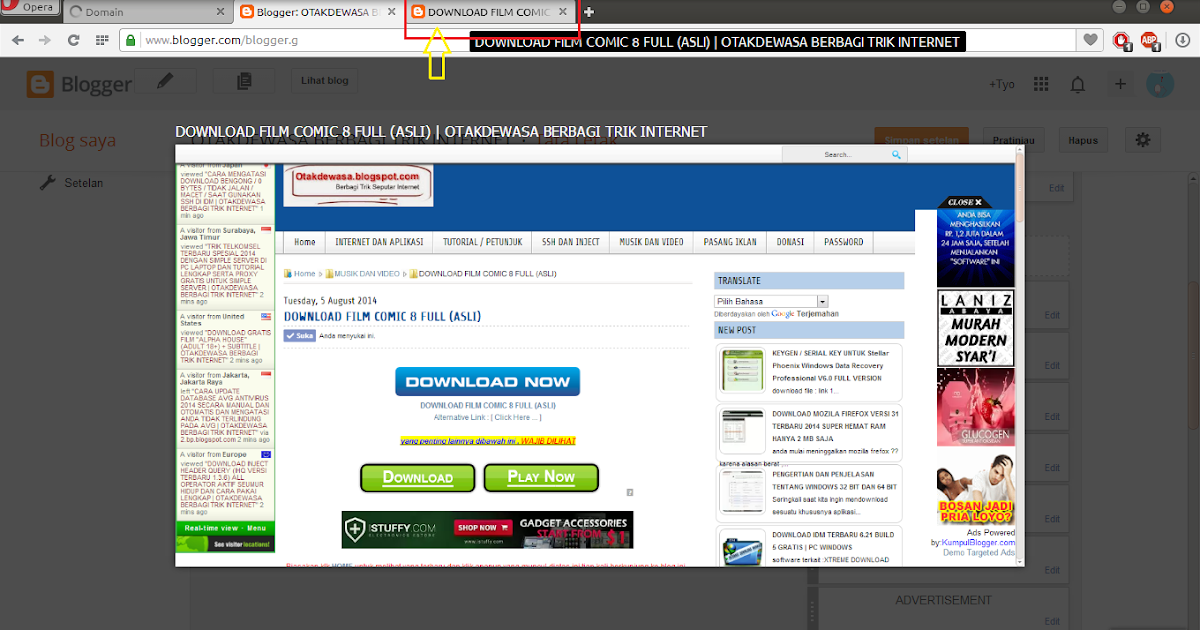Open the Home item in blog navigation bar
The width and height of the screenshot is (1200, 630).
tap(305, 242)
